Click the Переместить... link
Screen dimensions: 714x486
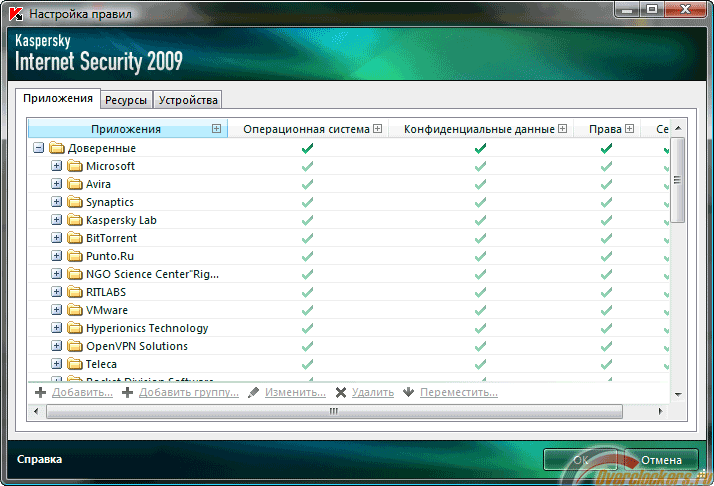pos(459,392)
